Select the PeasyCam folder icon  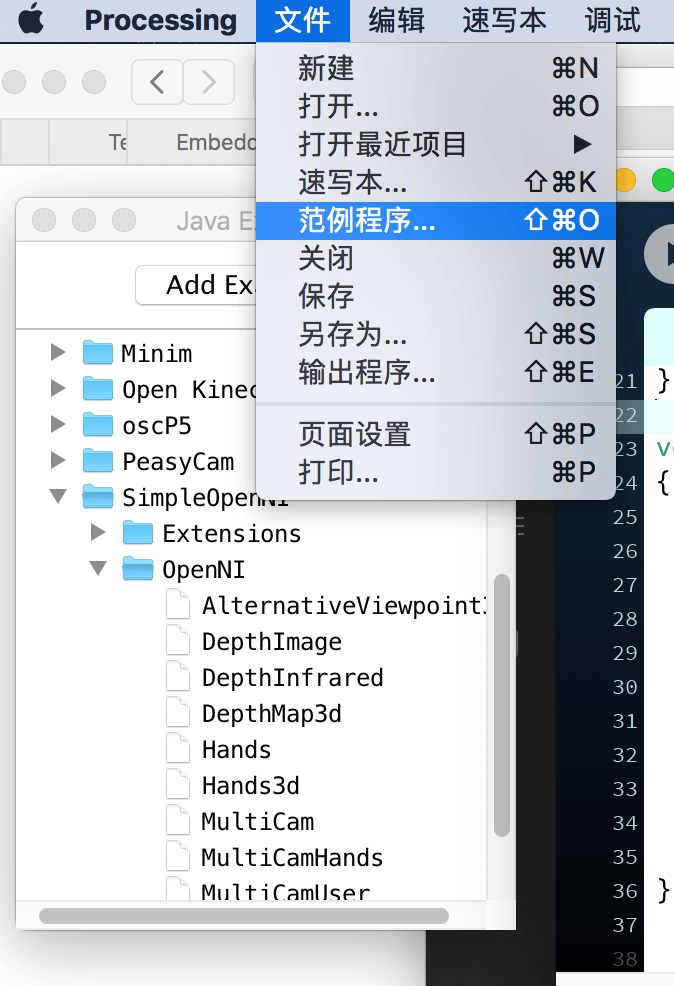98,460
